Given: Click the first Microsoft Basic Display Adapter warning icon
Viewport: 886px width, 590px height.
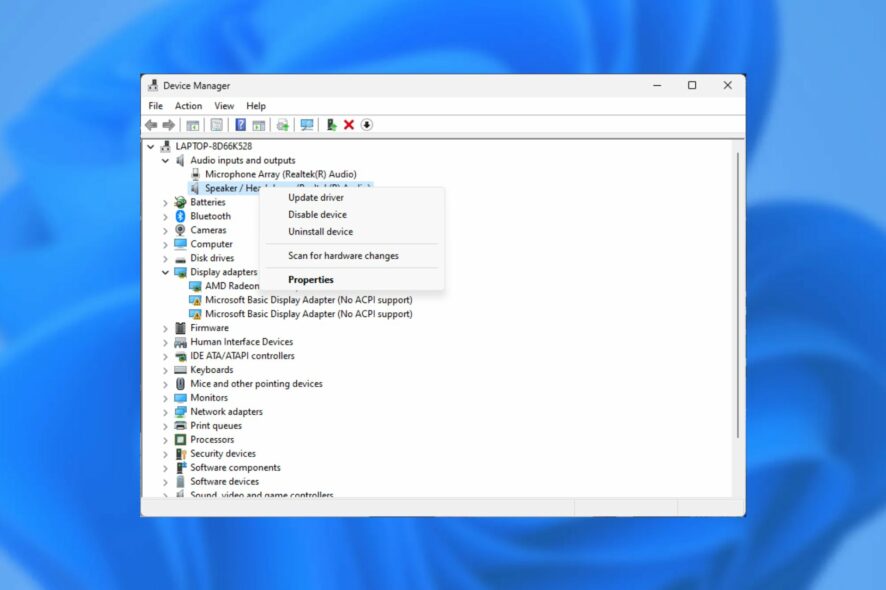Looking at the screenshot, I should [x=195, y=300].
